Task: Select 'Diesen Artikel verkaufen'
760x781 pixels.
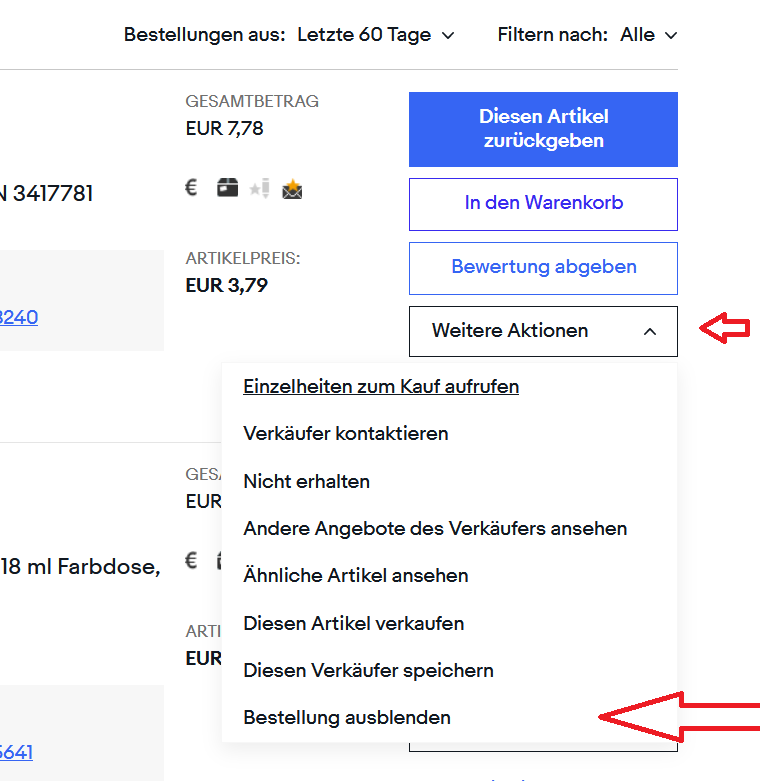Action: 354,623
